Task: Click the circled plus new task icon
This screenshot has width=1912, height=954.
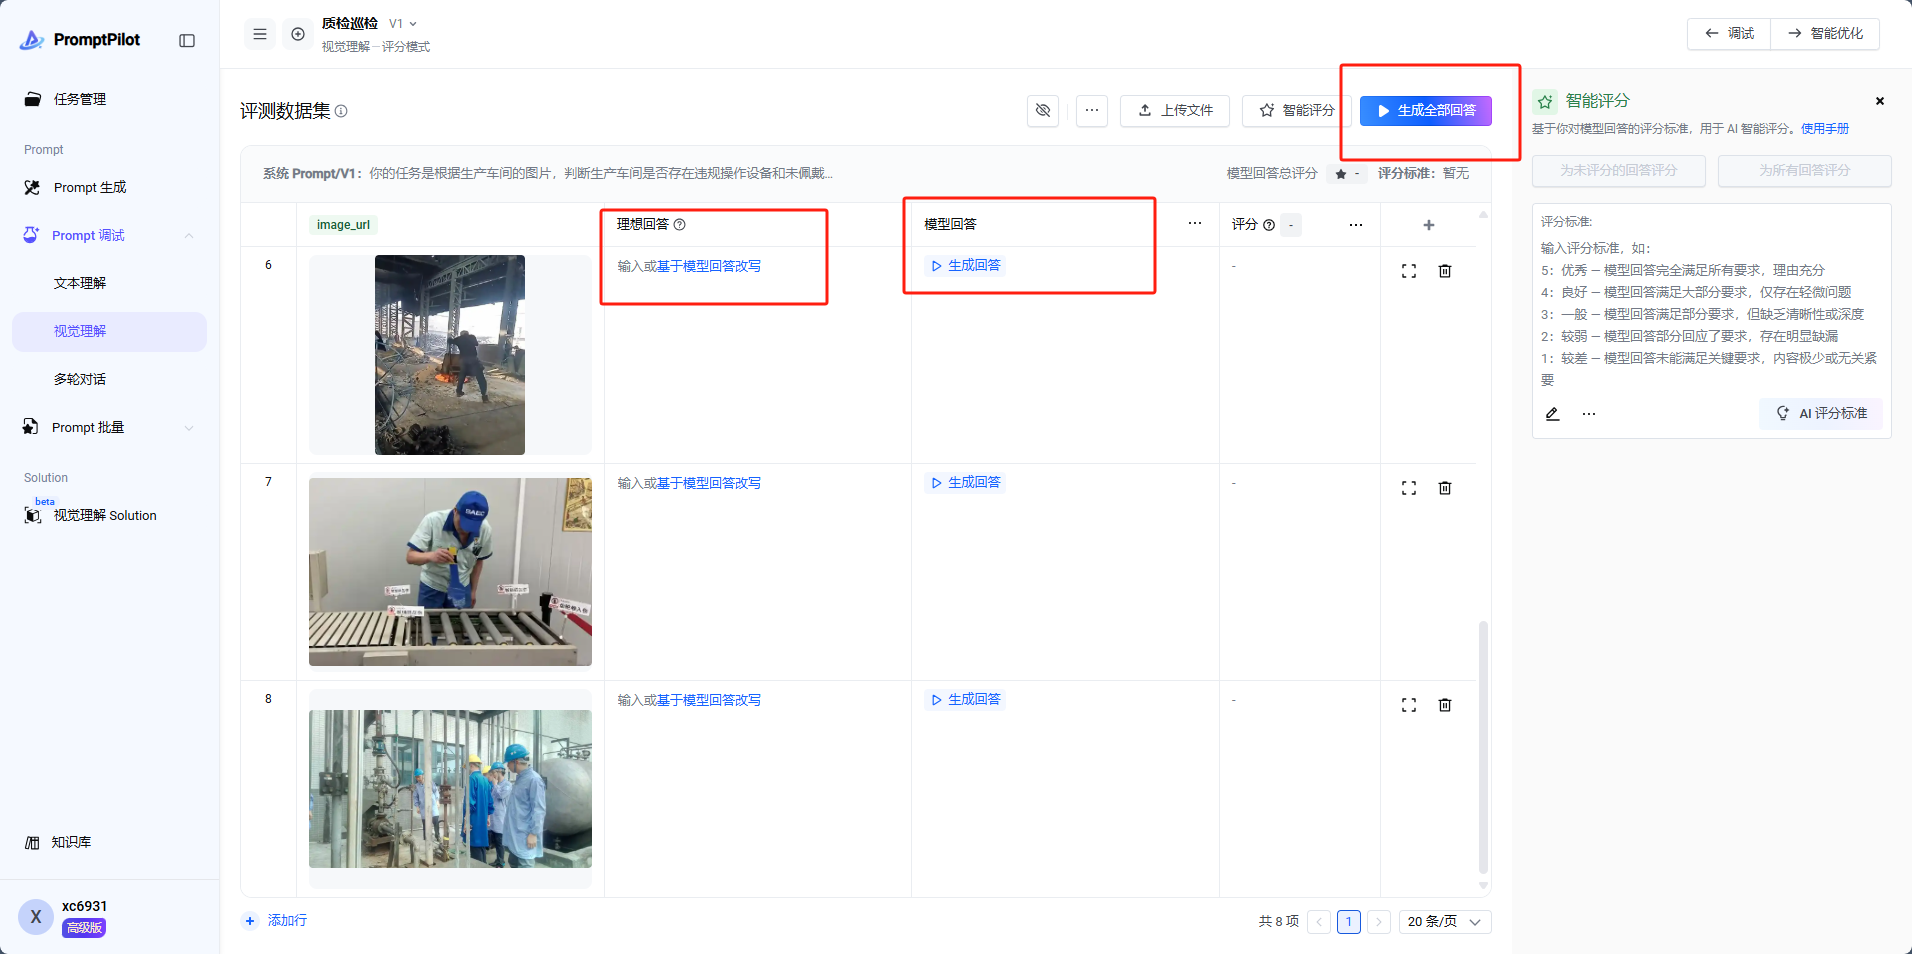Action: [298, 34]
